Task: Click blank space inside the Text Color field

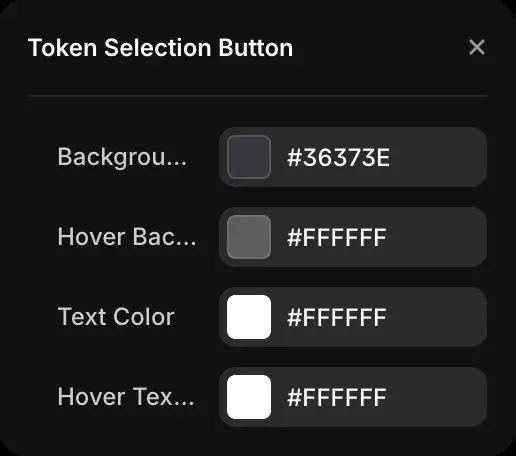Action: [x=437, y=317]
